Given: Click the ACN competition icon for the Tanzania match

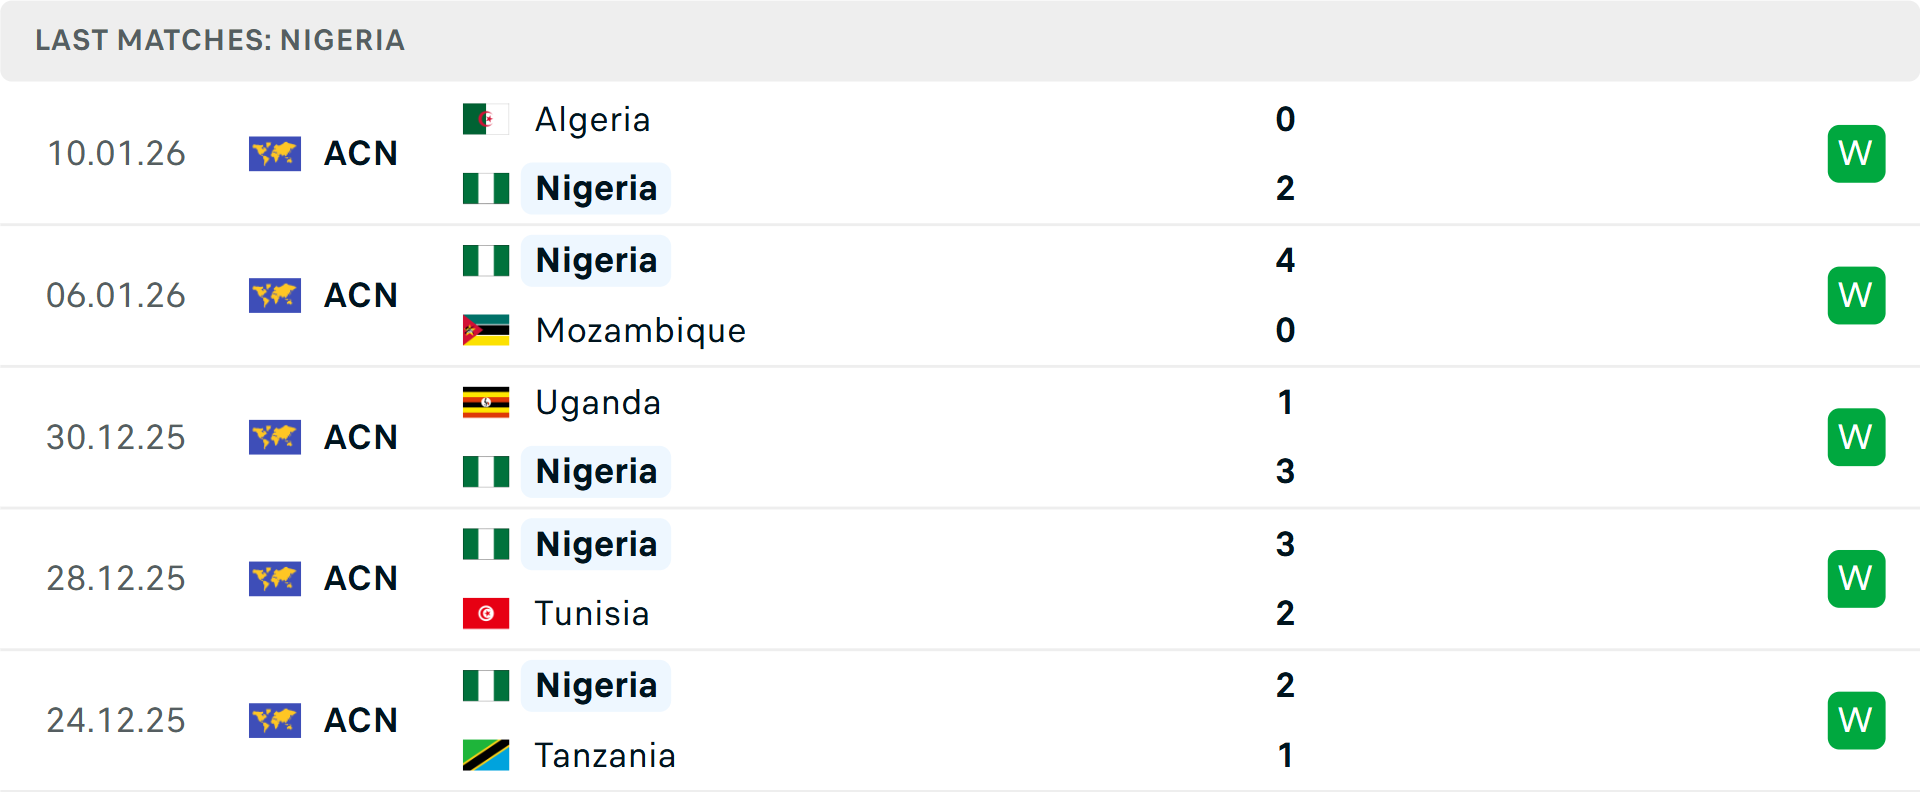Looking at the screenshot, I should coord(275,720).
